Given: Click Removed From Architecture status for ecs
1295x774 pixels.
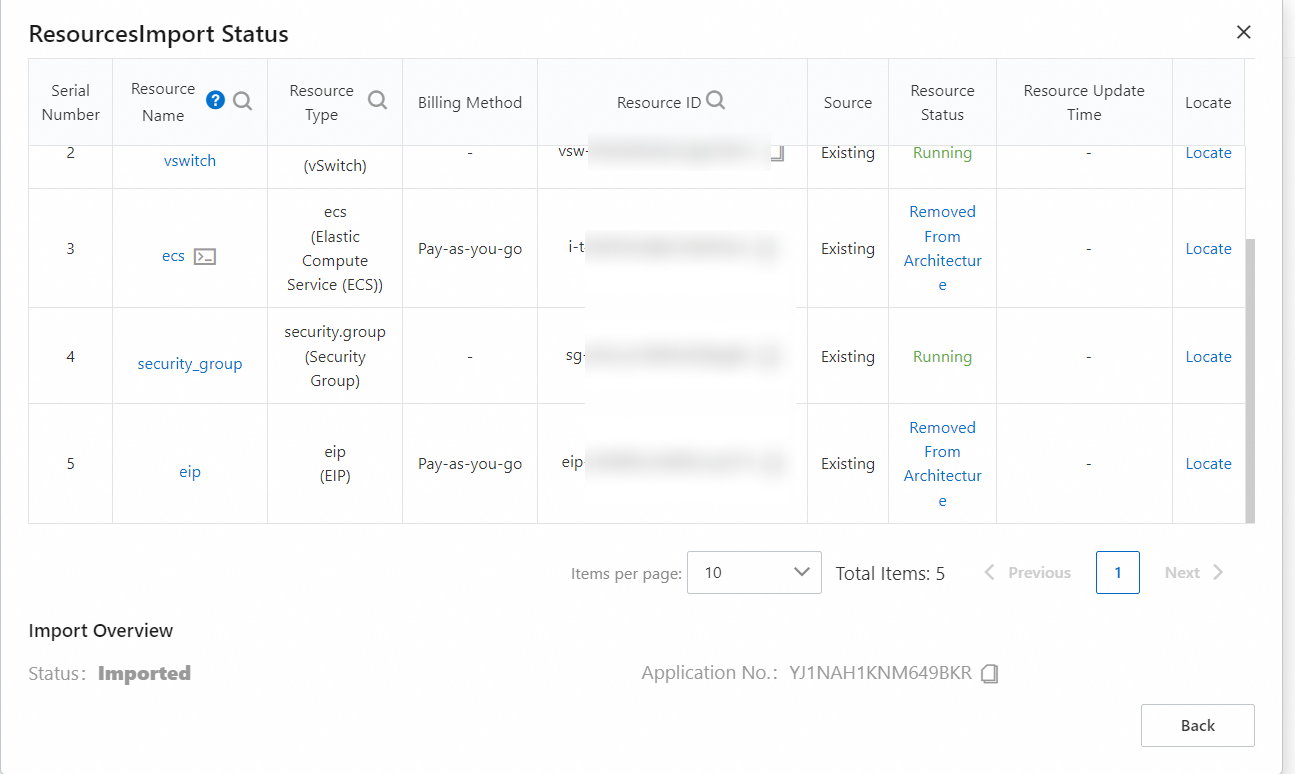Looking at the screenshot, I should [942, 249].
